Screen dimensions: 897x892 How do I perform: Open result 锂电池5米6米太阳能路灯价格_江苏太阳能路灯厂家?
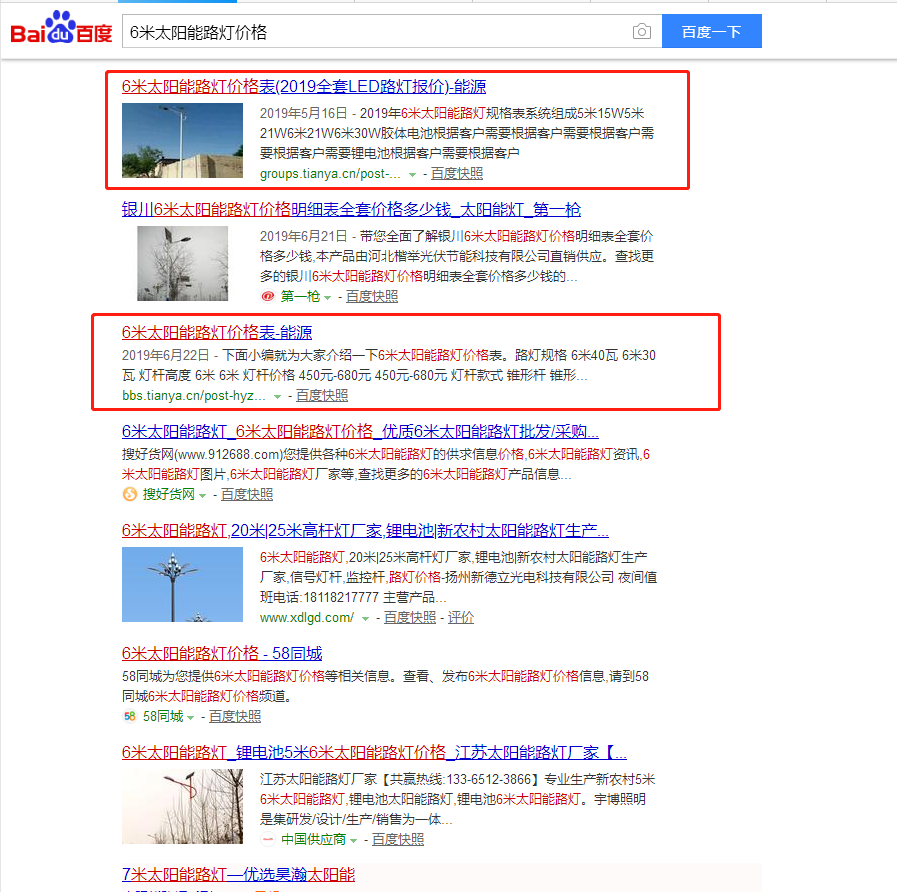tap(374, 752)
